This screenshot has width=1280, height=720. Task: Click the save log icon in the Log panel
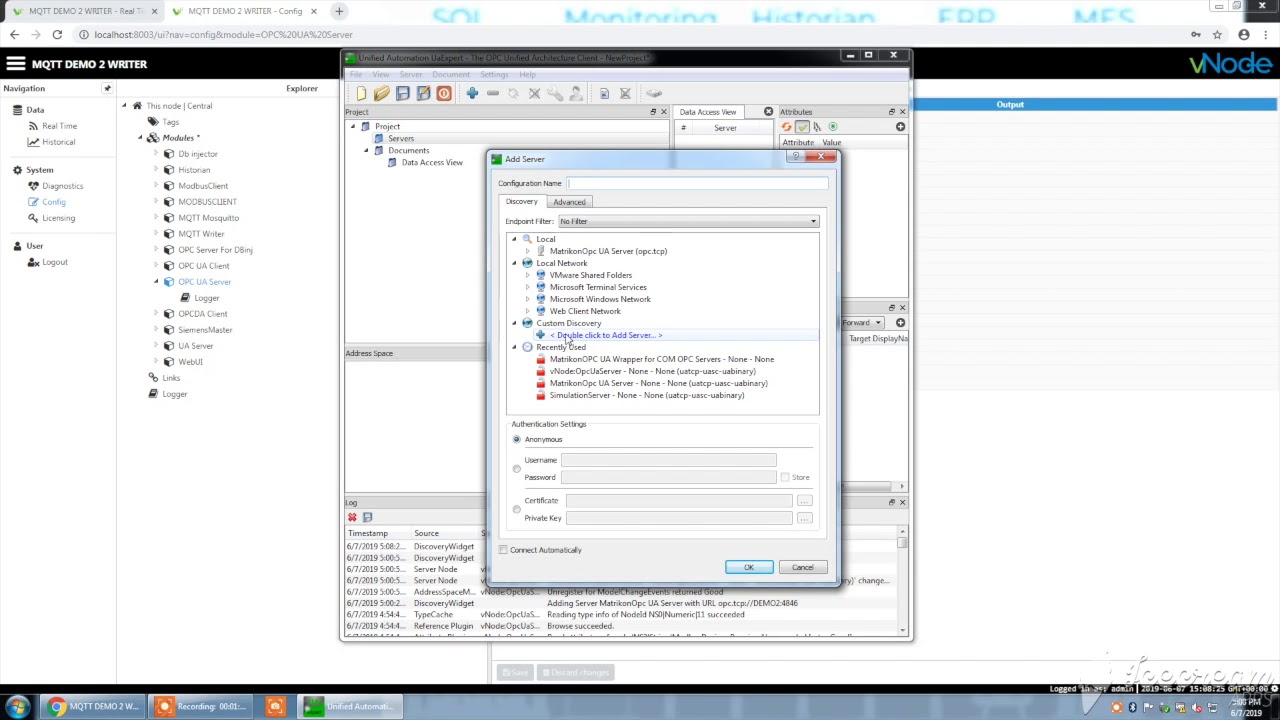pyautogui.click(x=367, y=517)
